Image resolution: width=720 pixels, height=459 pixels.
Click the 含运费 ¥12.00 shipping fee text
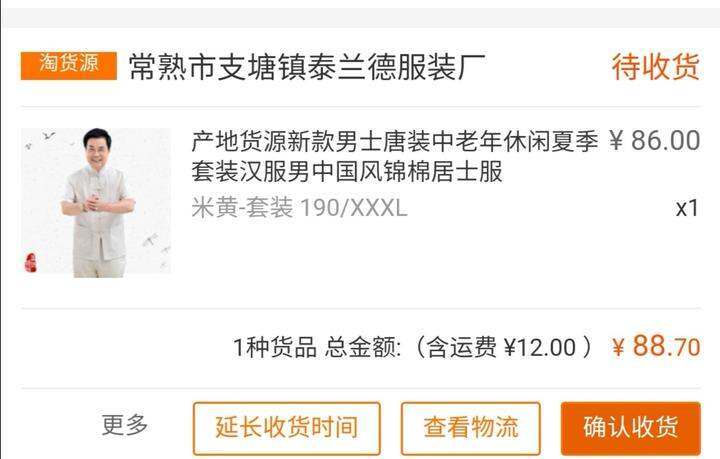tap(501, 347)
